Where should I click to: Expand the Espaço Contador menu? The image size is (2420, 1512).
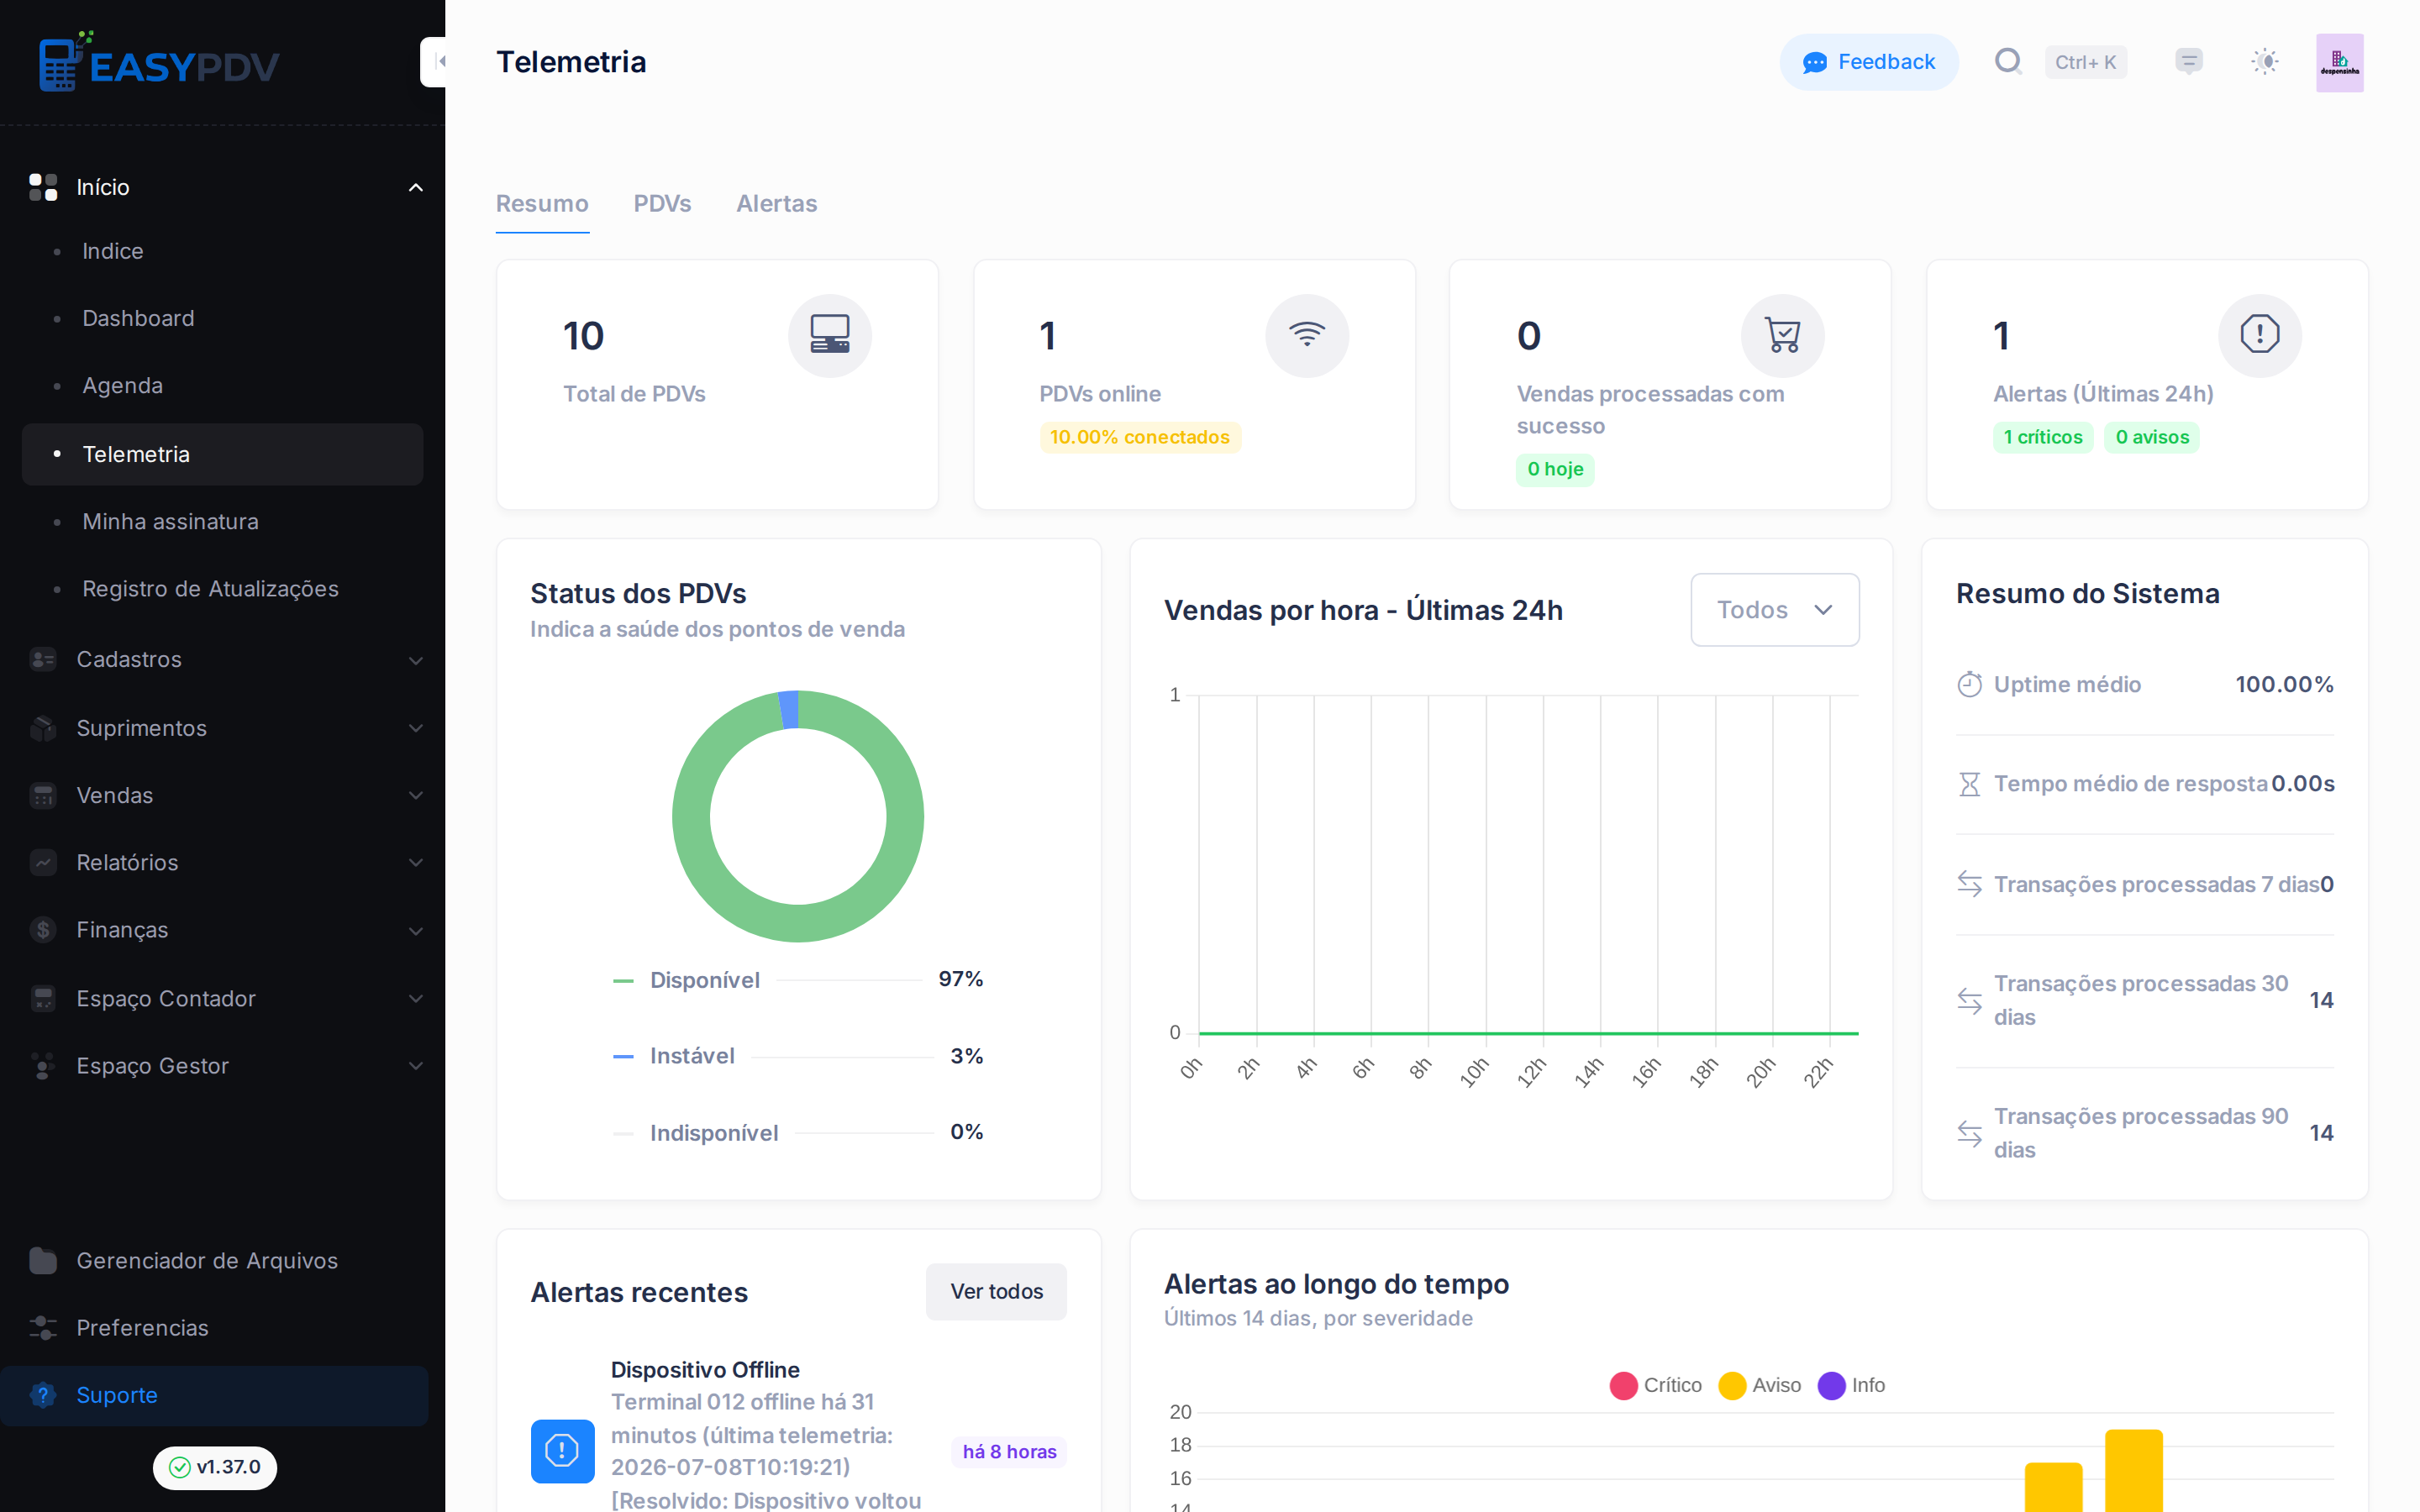pyautogui.click(x=415, y=998)
